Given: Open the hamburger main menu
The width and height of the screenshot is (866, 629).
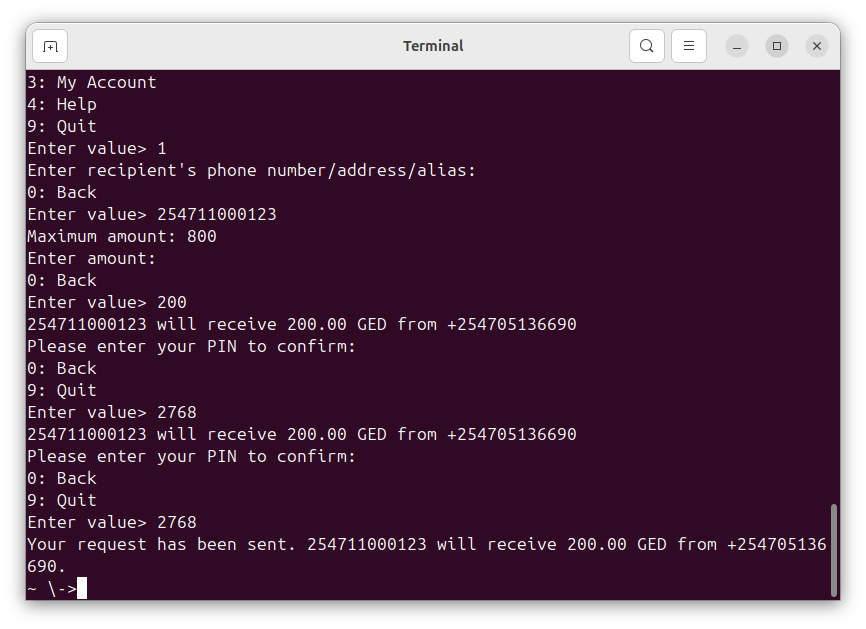Looking at the screenshot, I should (689, 46).
